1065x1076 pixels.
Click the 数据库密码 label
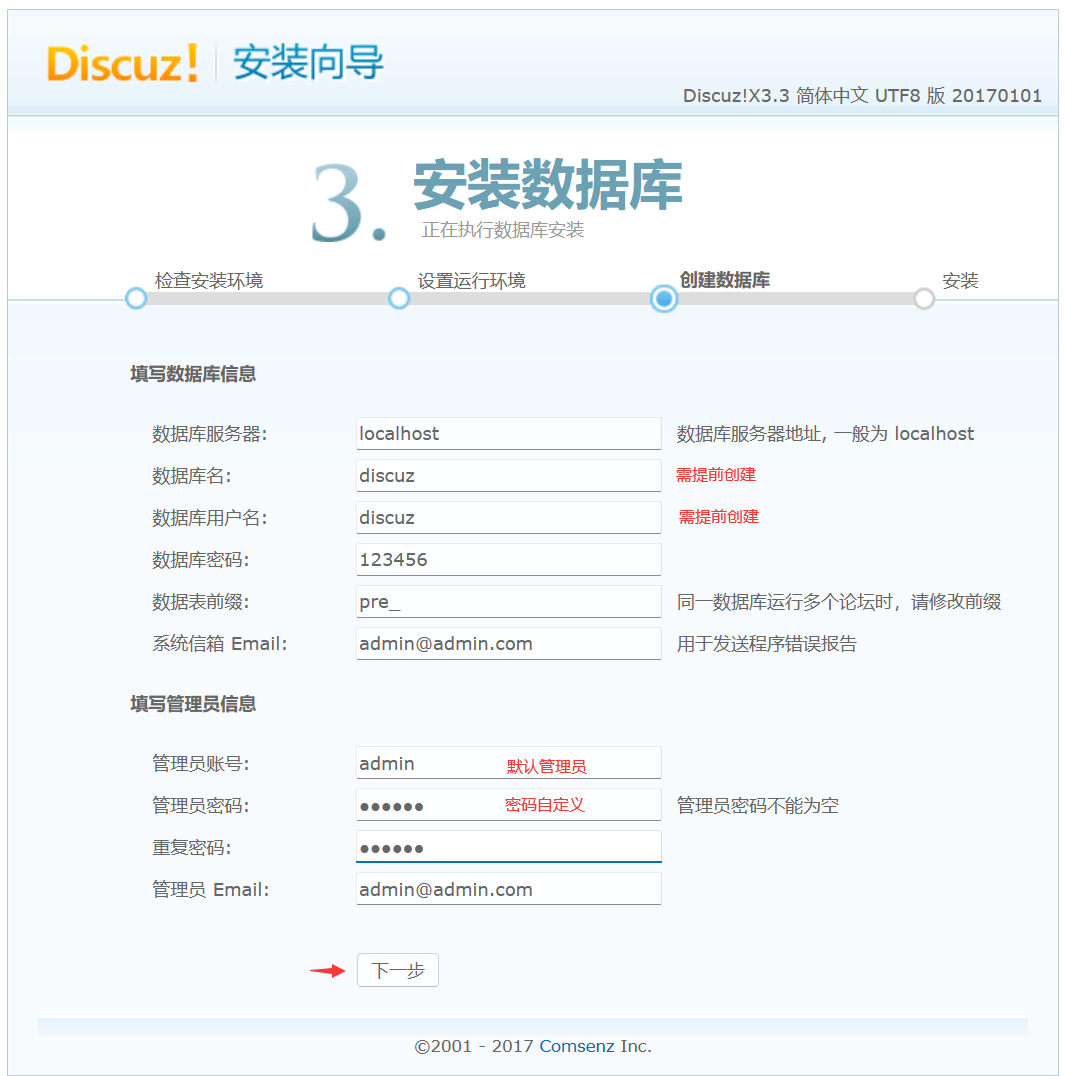coord(200,559)
